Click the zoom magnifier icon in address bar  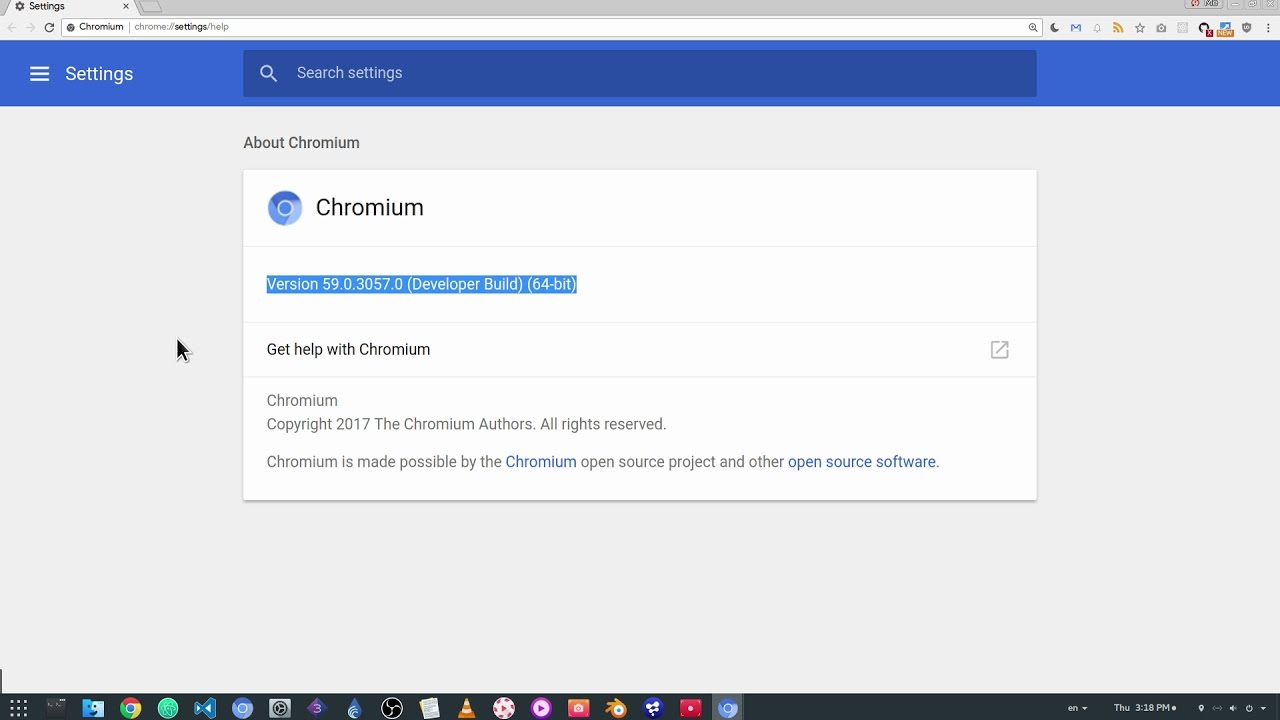[1033, 27]
